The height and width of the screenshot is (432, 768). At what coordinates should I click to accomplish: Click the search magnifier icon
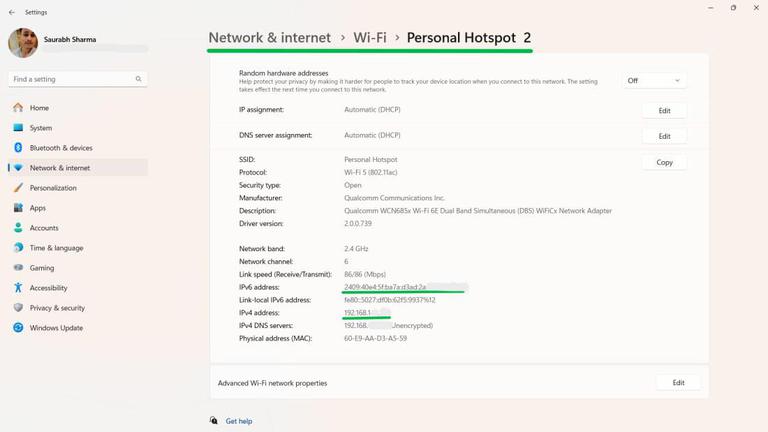pyautogui.click(x=139, y=79)
